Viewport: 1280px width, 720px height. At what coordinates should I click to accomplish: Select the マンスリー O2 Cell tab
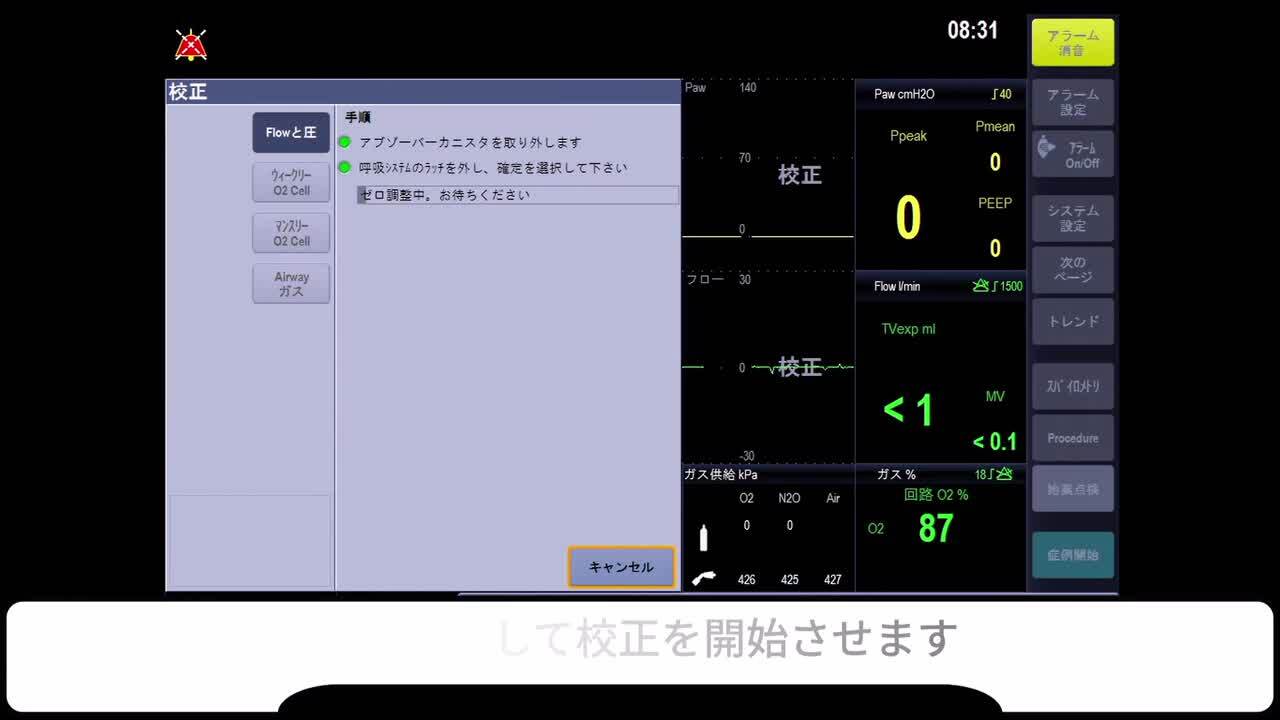pyautogui.click(x=291, y=234)
